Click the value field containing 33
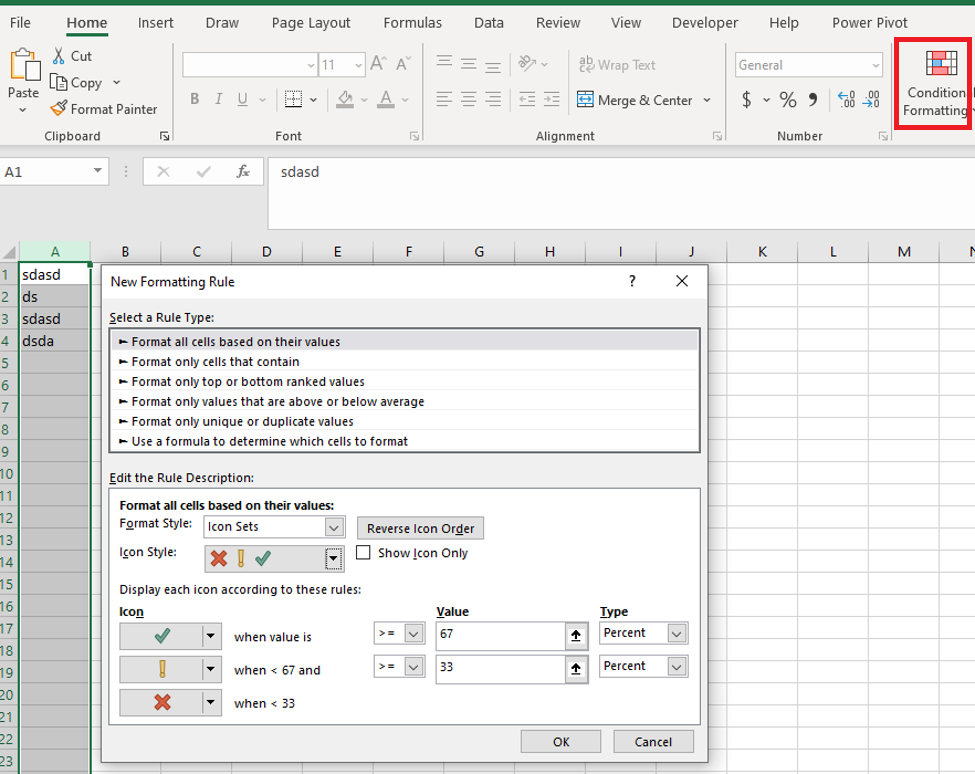 coord(501,668)
